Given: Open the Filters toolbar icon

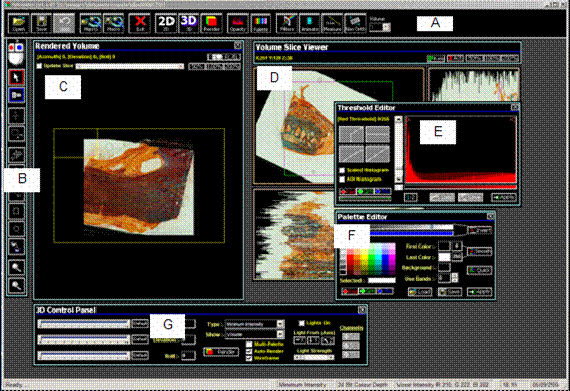Looking at the screenshot, I should coord(287,23).
